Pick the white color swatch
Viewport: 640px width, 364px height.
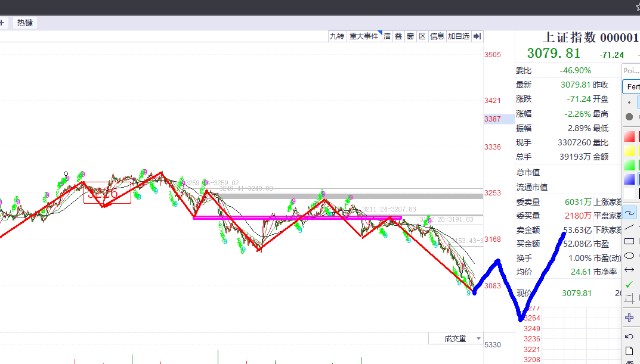pos(629,193)
